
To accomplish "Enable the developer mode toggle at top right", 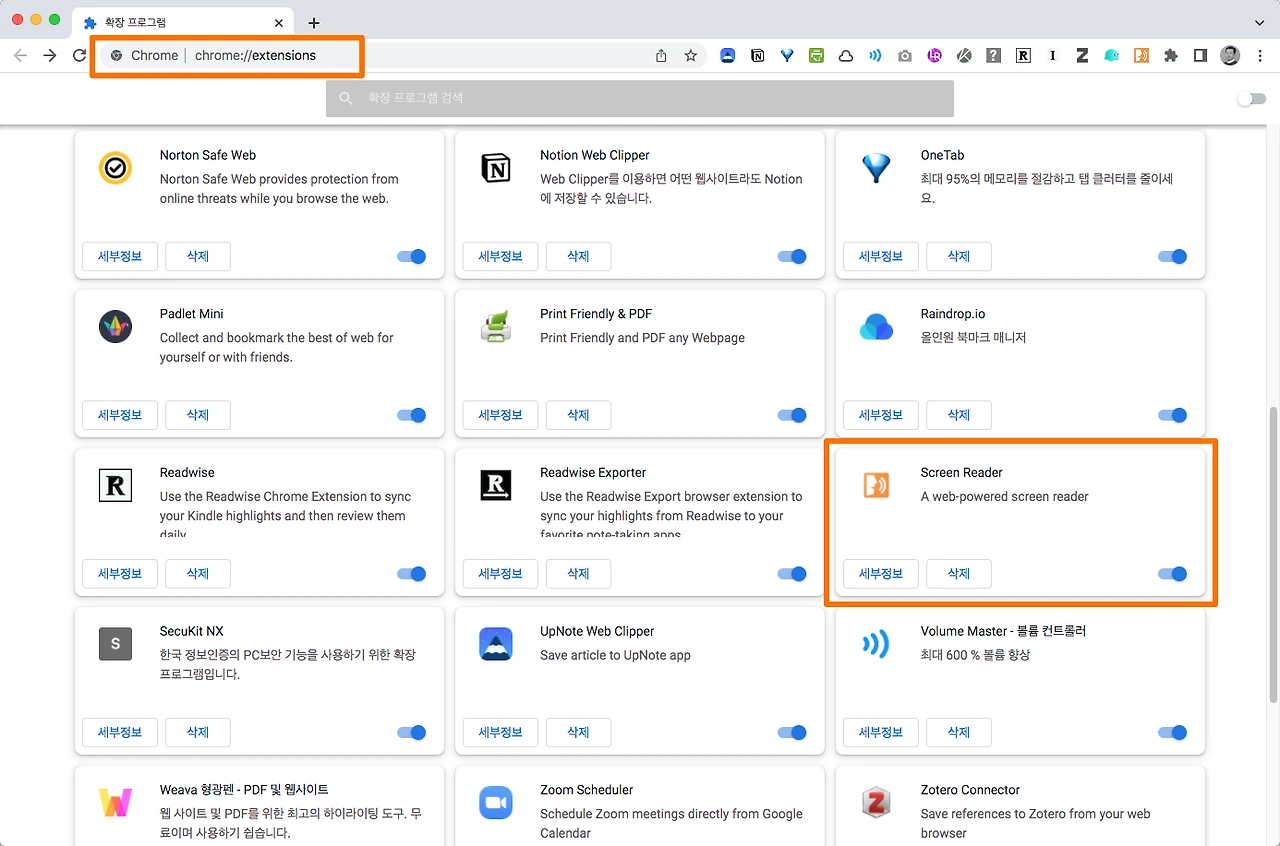I will tap(1251, 99).
